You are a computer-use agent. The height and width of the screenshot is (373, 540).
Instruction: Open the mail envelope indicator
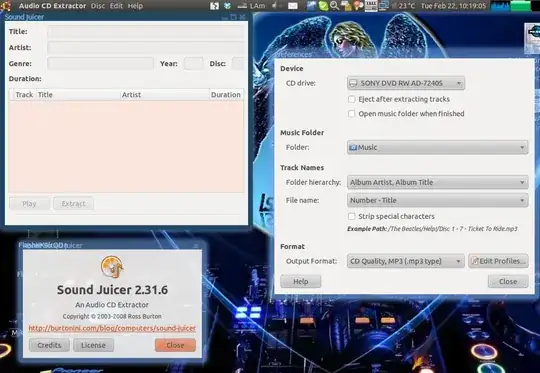point(292,6)
